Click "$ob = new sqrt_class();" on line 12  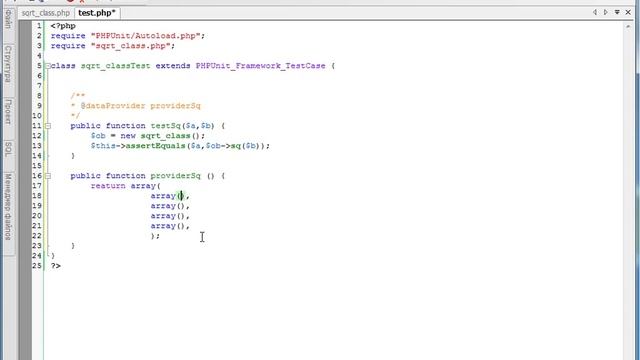click(x=148, y=136)
